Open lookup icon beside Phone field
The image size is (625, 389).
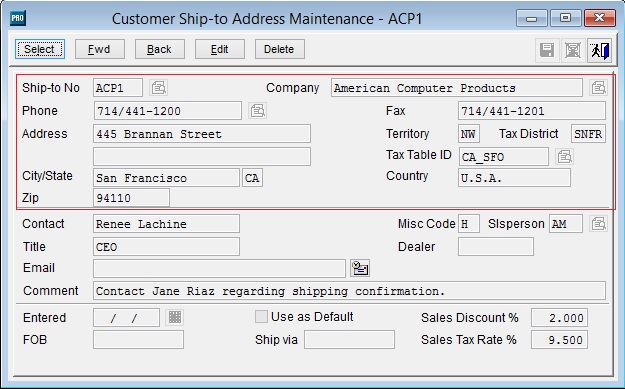(x=257, y=110)
